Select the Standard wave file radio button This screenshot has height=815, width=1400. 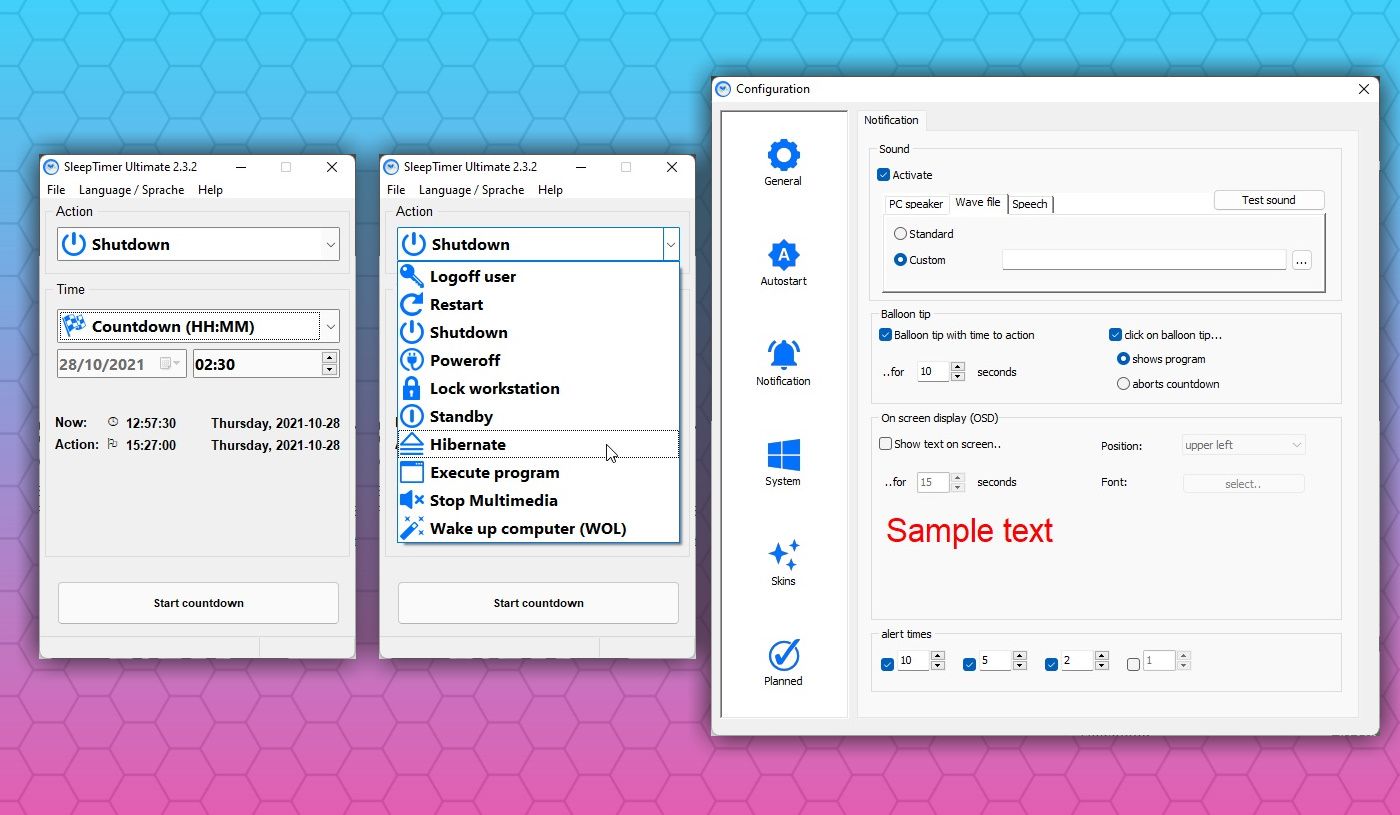pos(900,234)
